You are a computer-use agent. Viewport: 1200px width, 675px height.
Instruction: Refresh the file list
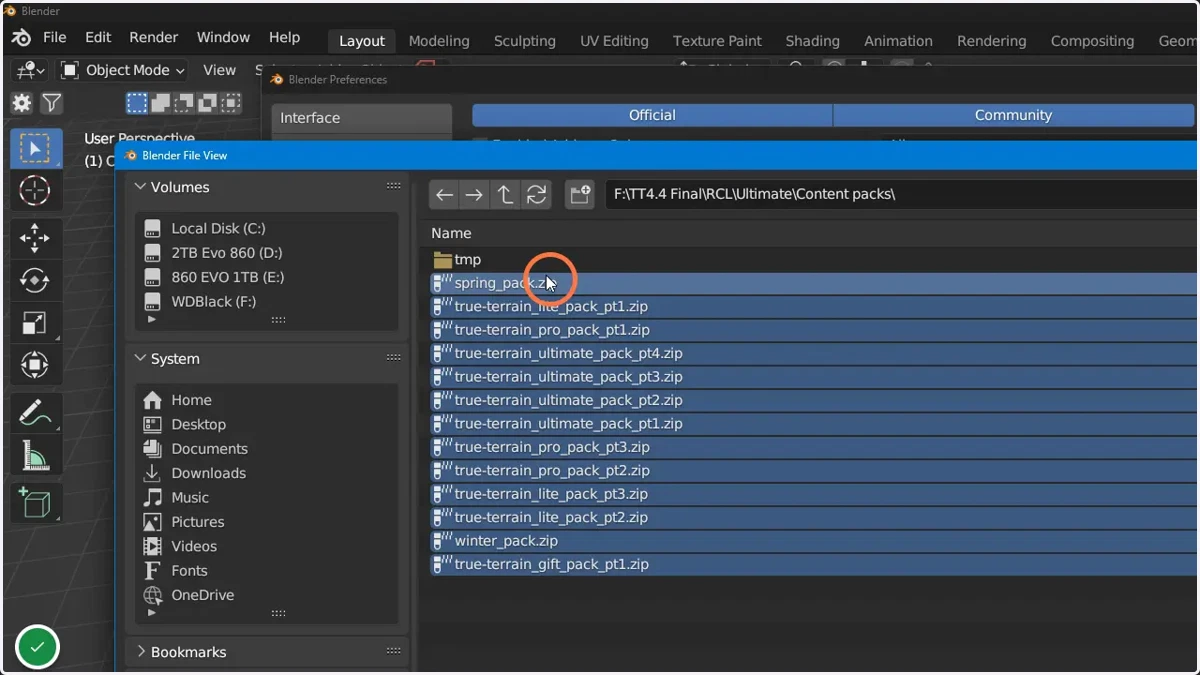[x=537, y=194]
